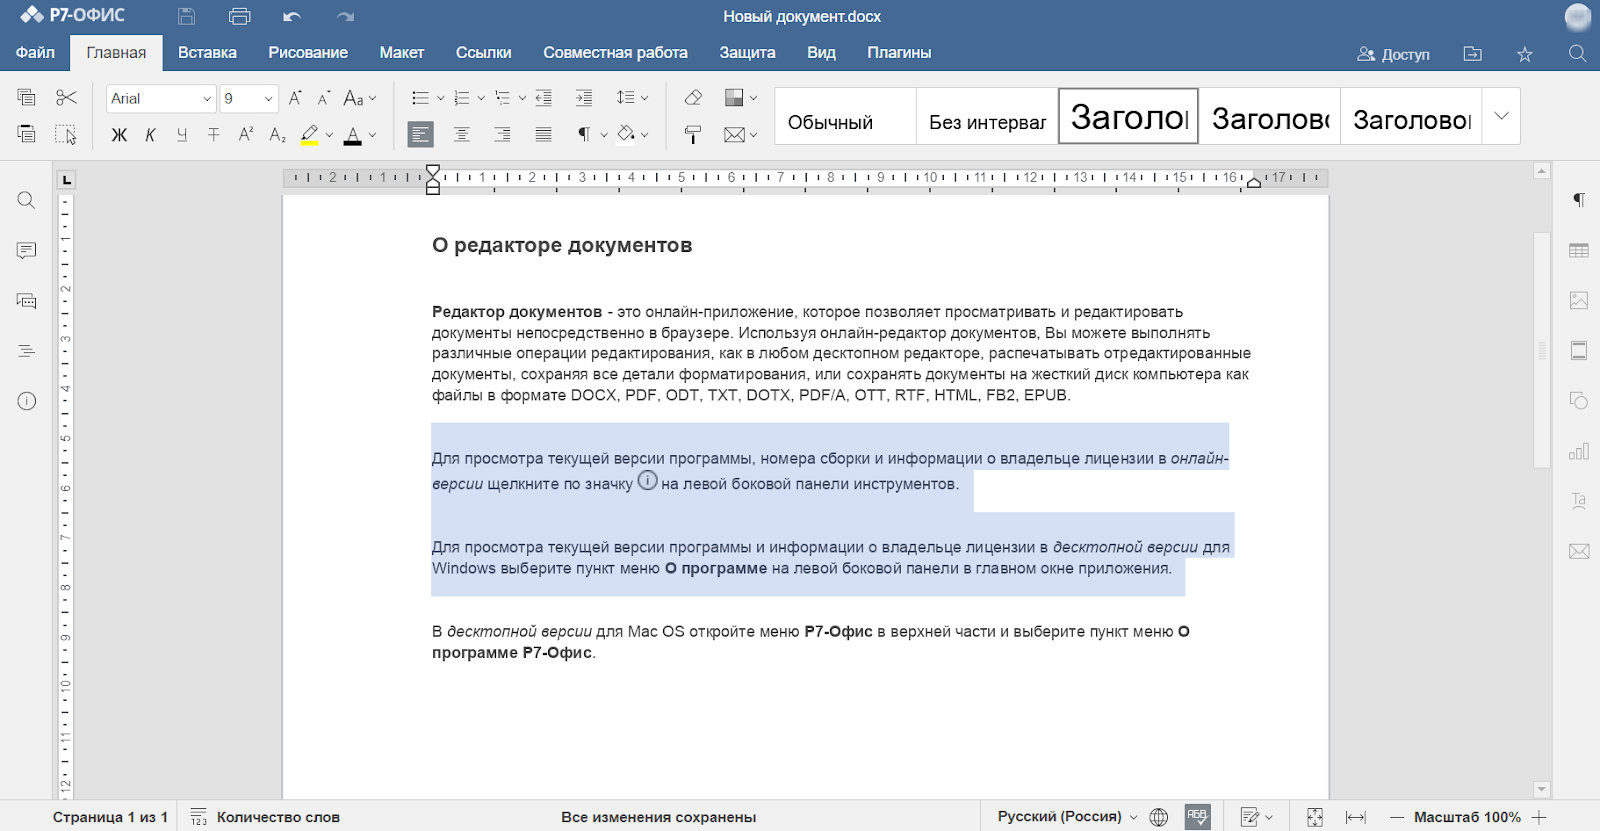Apply subscript formatting
The image size is (1600, 831).
pyautogui.click(x=278, y=134)
